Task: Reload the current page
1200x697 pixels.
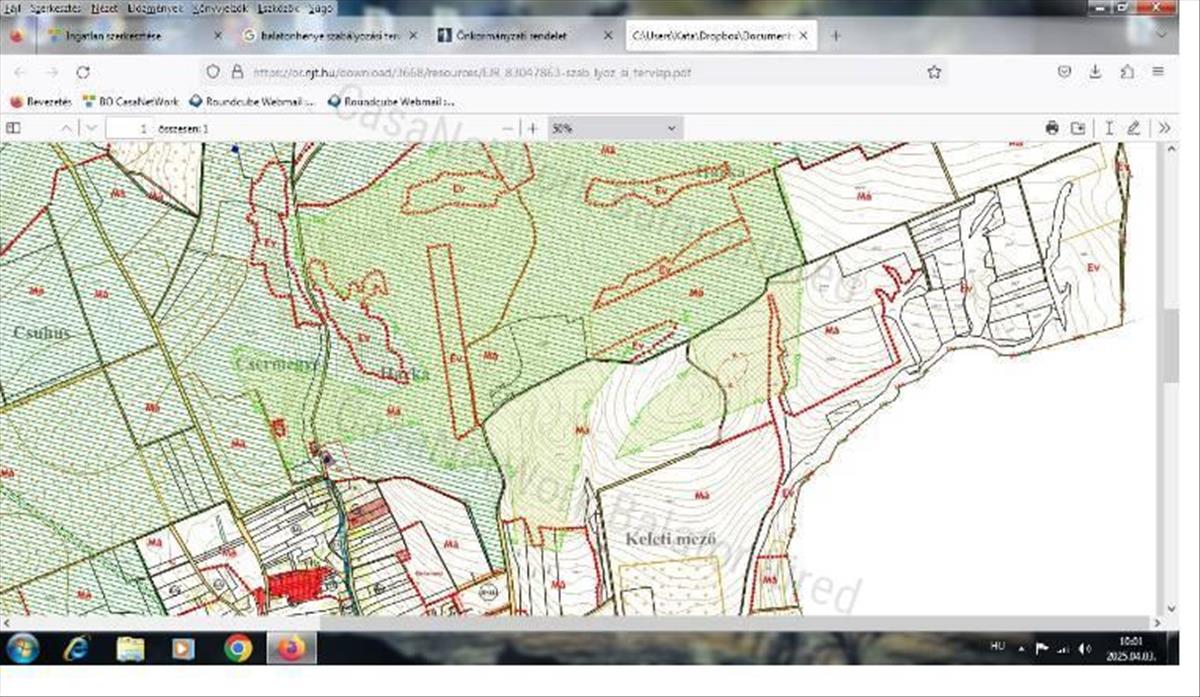Action: coord(83,72)
